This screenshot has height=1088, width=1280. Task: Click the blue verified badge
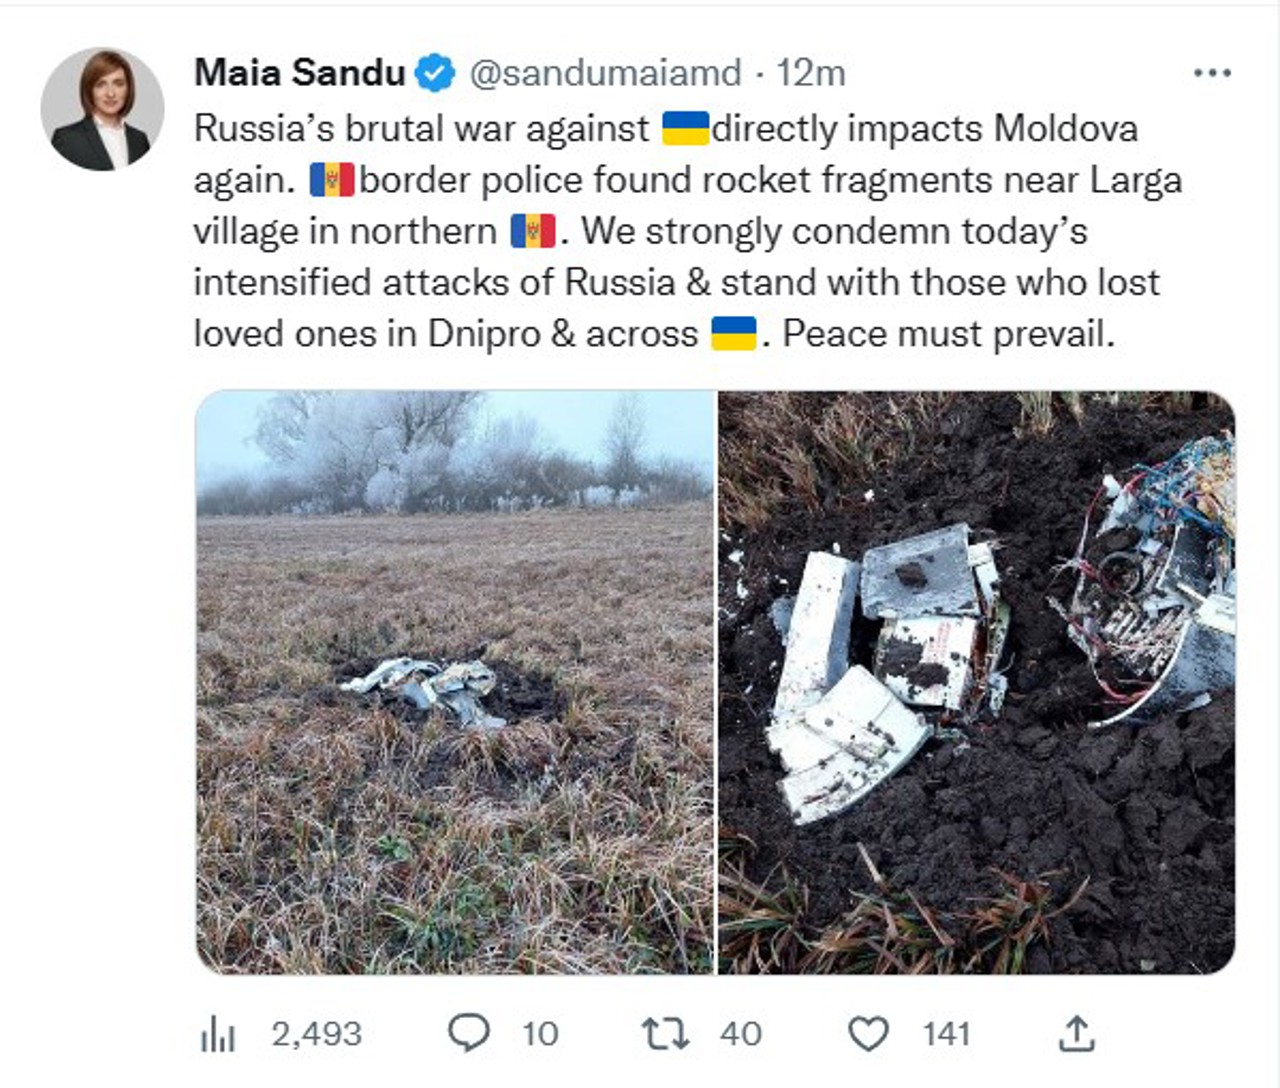coord(435,73)
